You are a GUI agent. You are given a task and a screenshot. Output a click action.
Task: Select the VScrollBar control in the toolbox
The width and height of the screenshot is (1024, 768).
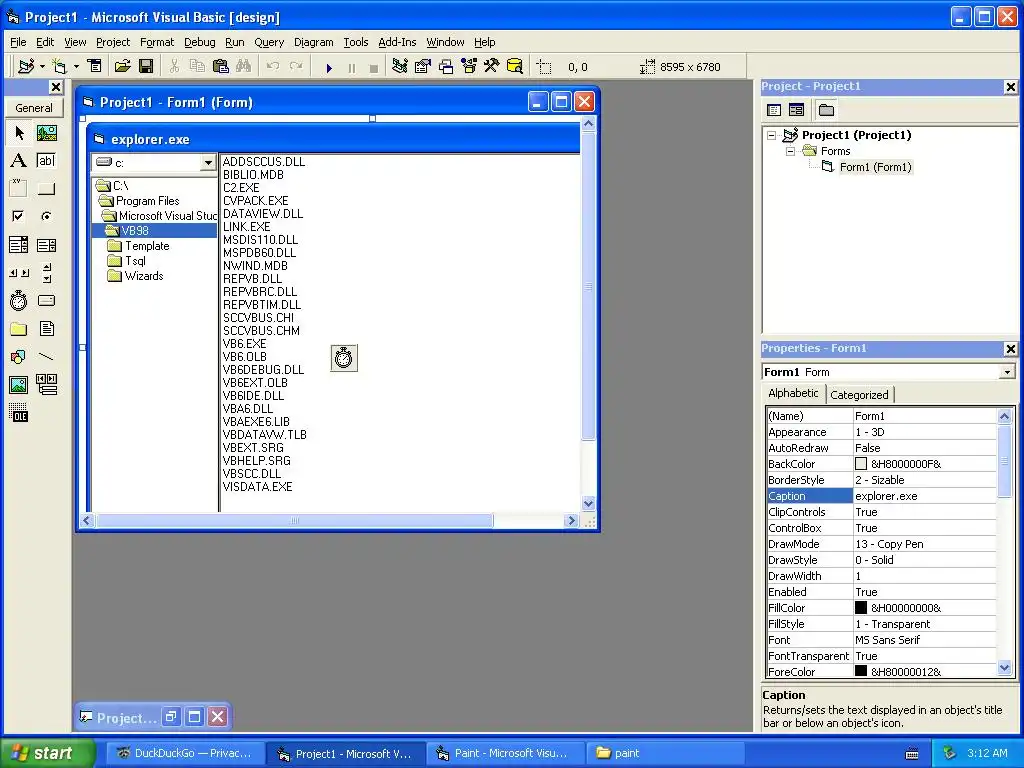(46, 273)
